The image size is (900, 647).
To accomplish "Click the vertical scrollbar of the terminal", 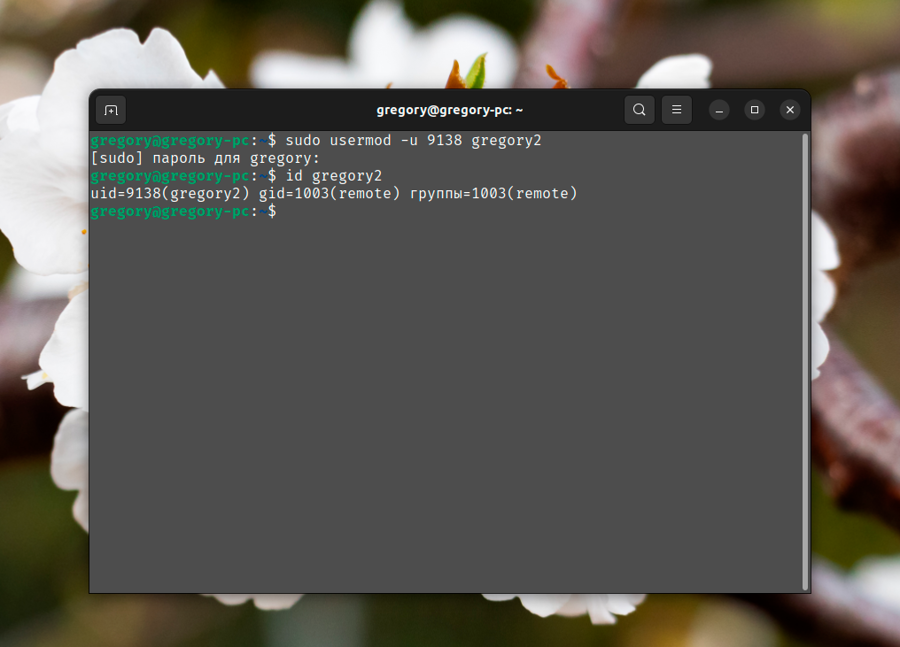I will [804, 360].
